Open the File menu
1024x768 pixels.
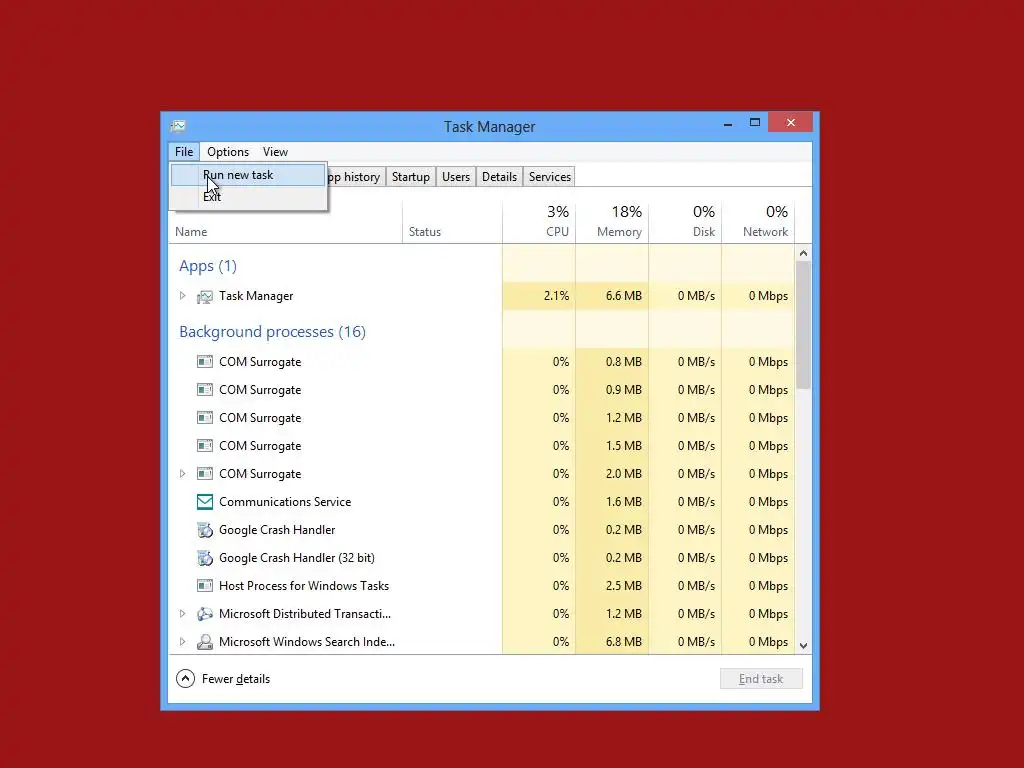[184, 152]
